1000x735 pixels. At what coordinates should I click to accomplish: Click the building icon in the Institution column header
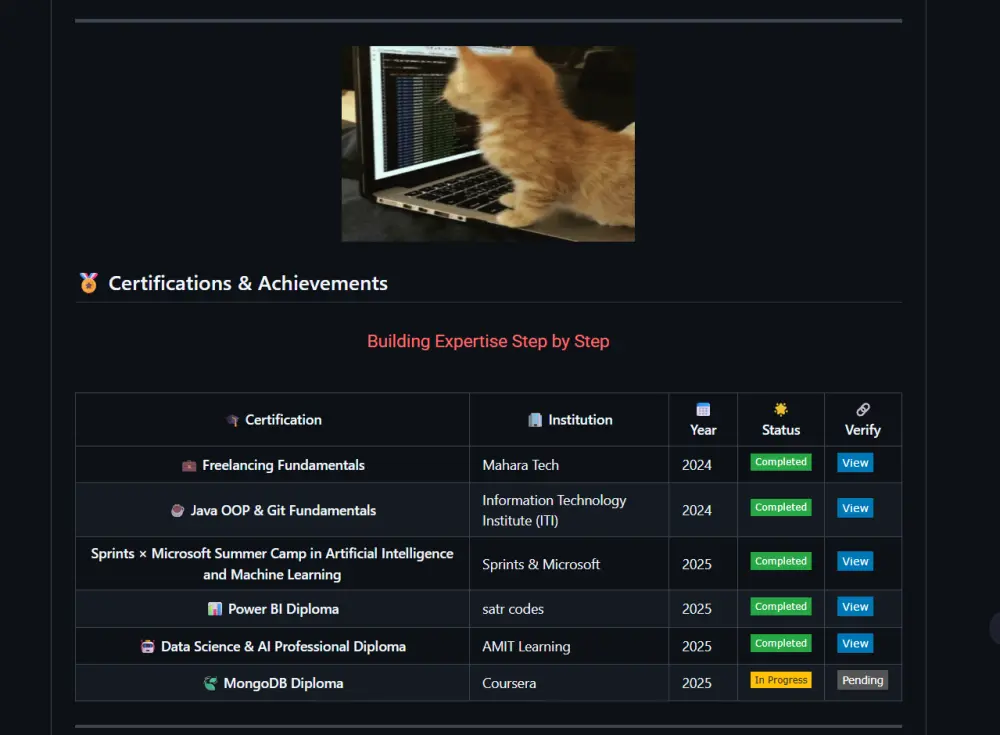click(x=535, y=419)
